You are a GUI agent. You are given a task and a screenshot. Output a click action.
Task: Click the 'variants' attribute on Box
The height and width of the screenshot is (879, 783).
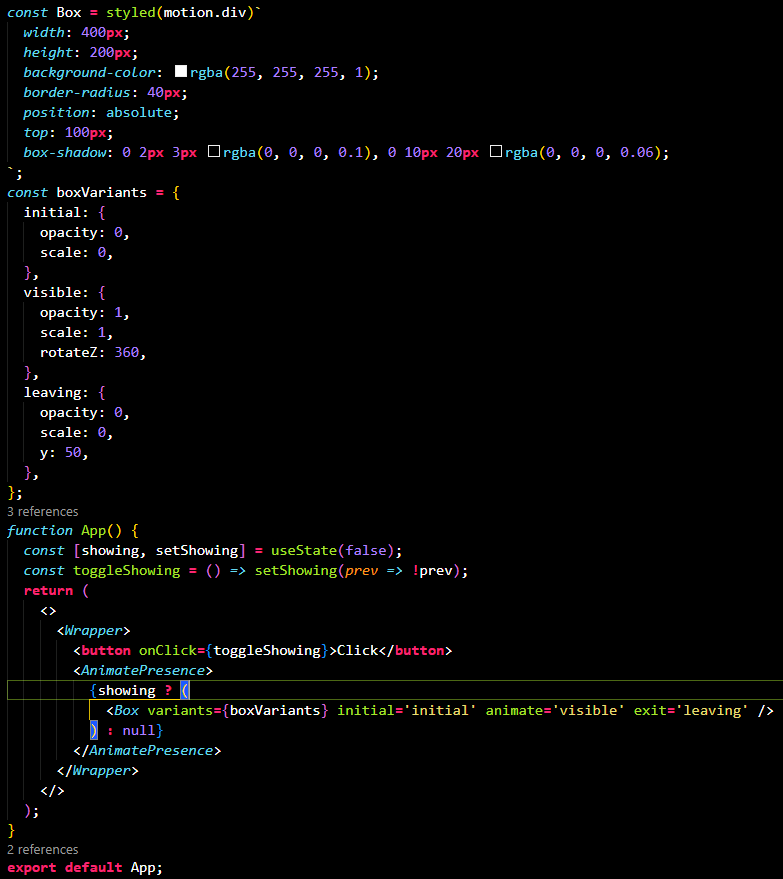pyautogui.click(x=180, y=710)
